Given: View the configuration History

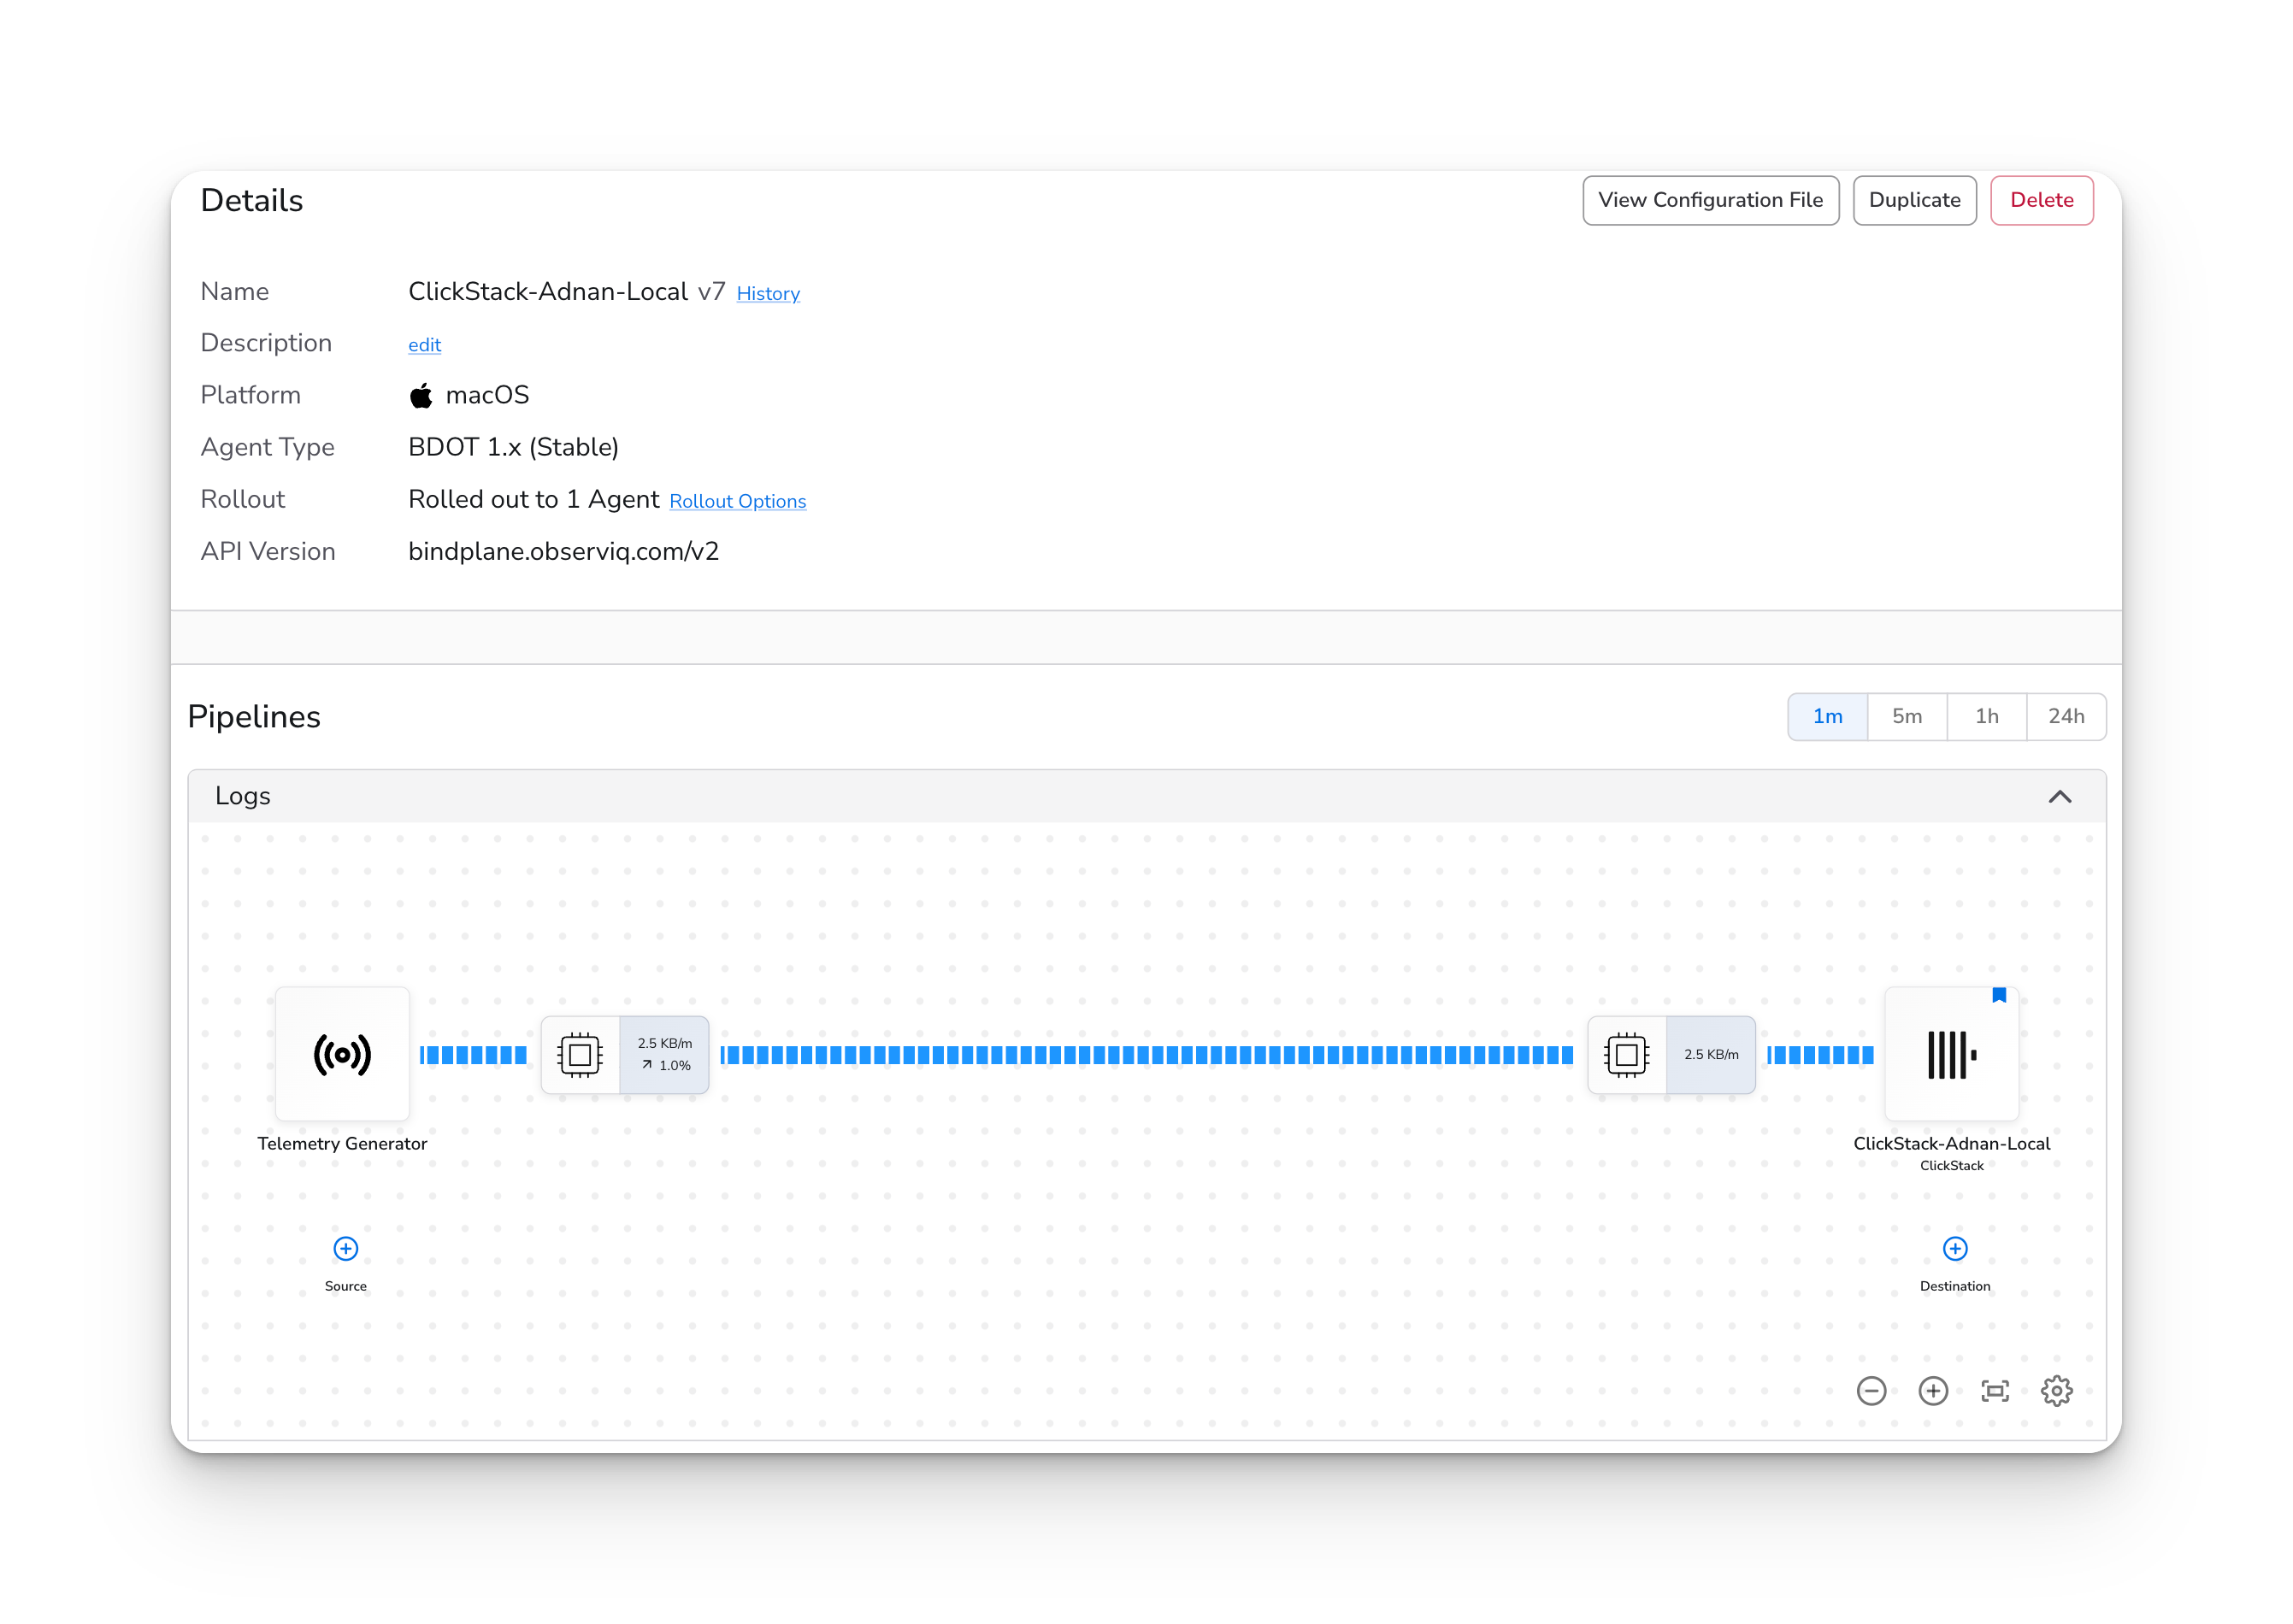Looking at the screenshot, I should [767, 293].
